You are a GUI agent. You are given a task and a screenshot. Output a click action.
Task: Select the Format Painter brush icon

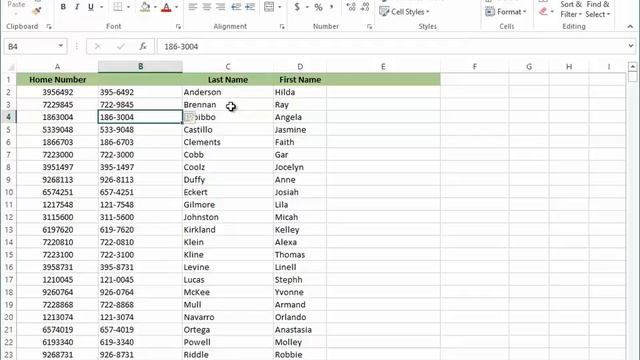click(x=37, y=11)
